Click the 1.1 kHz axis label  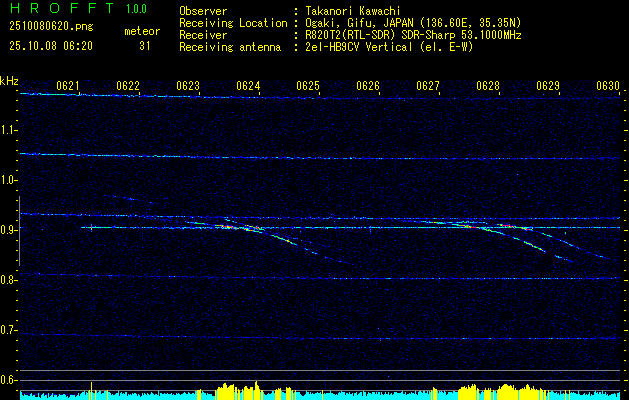click(7, 130)
